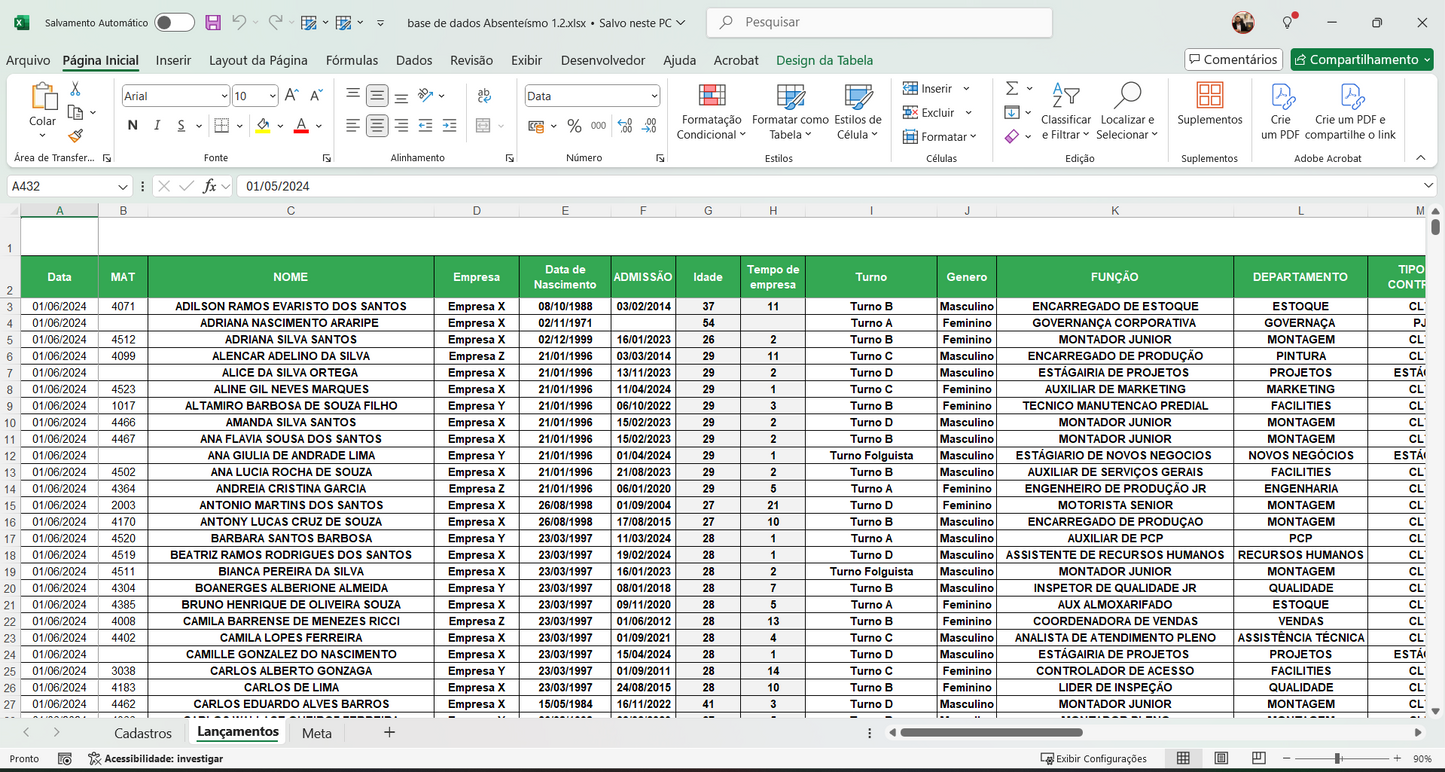Apply Bold formatting with the N icon
This screenshot has width=1445, height=772.
coord(131,126)
